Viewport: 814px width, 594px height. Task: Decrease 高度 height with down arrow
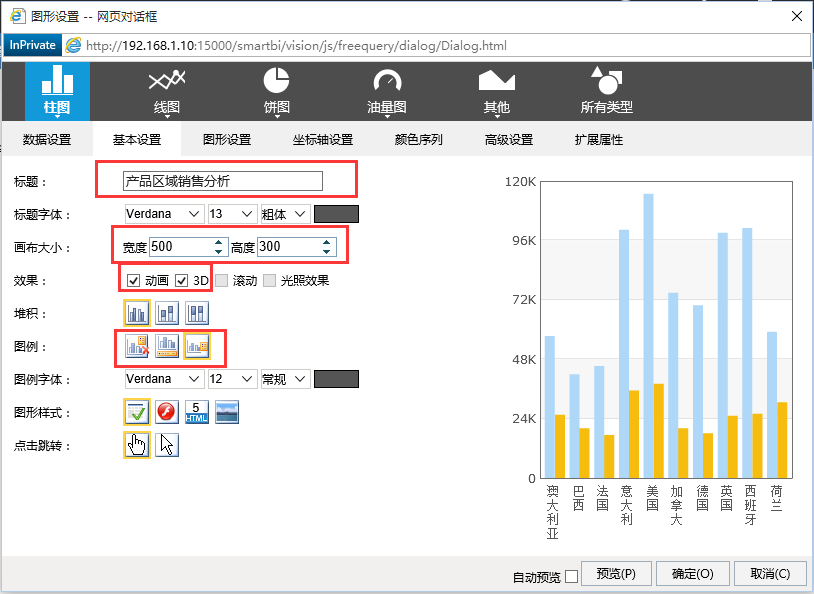[327, 251]
